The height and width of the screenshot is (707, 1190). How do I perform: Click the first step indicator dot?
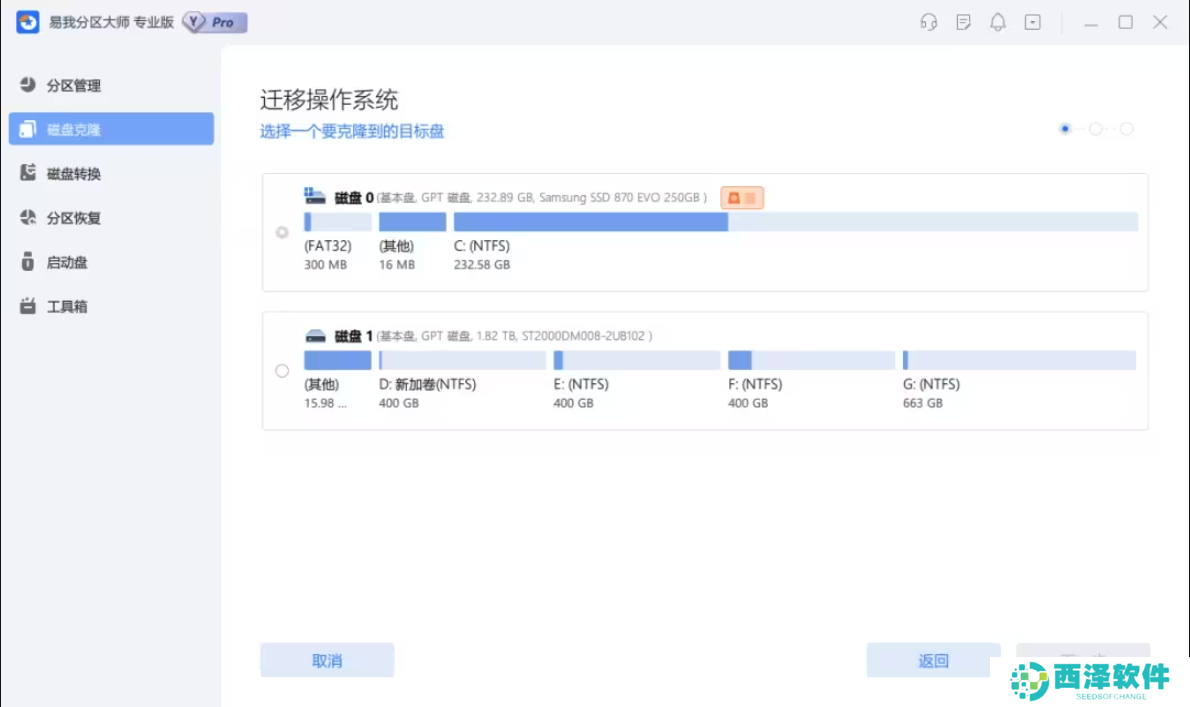point(1065,129)
